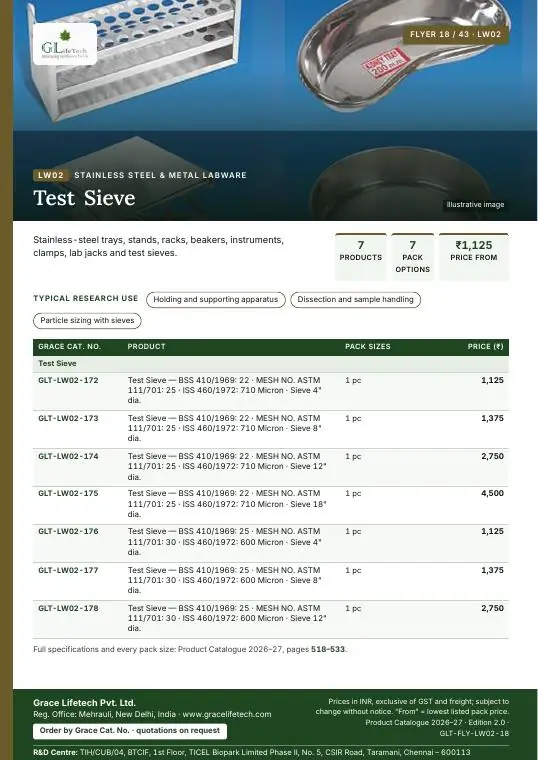Click the 7 PRODUCTS stat box
The image size is (538, 760).
click(x=361, y=256)
